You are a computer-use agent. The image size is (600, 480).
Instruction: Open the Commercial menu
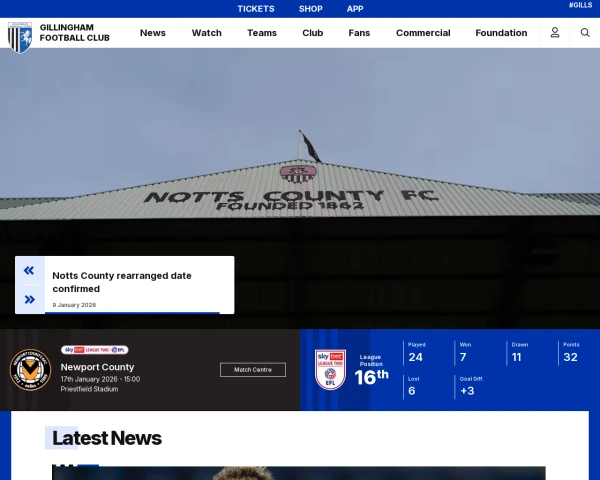click(x=423, y=33)
